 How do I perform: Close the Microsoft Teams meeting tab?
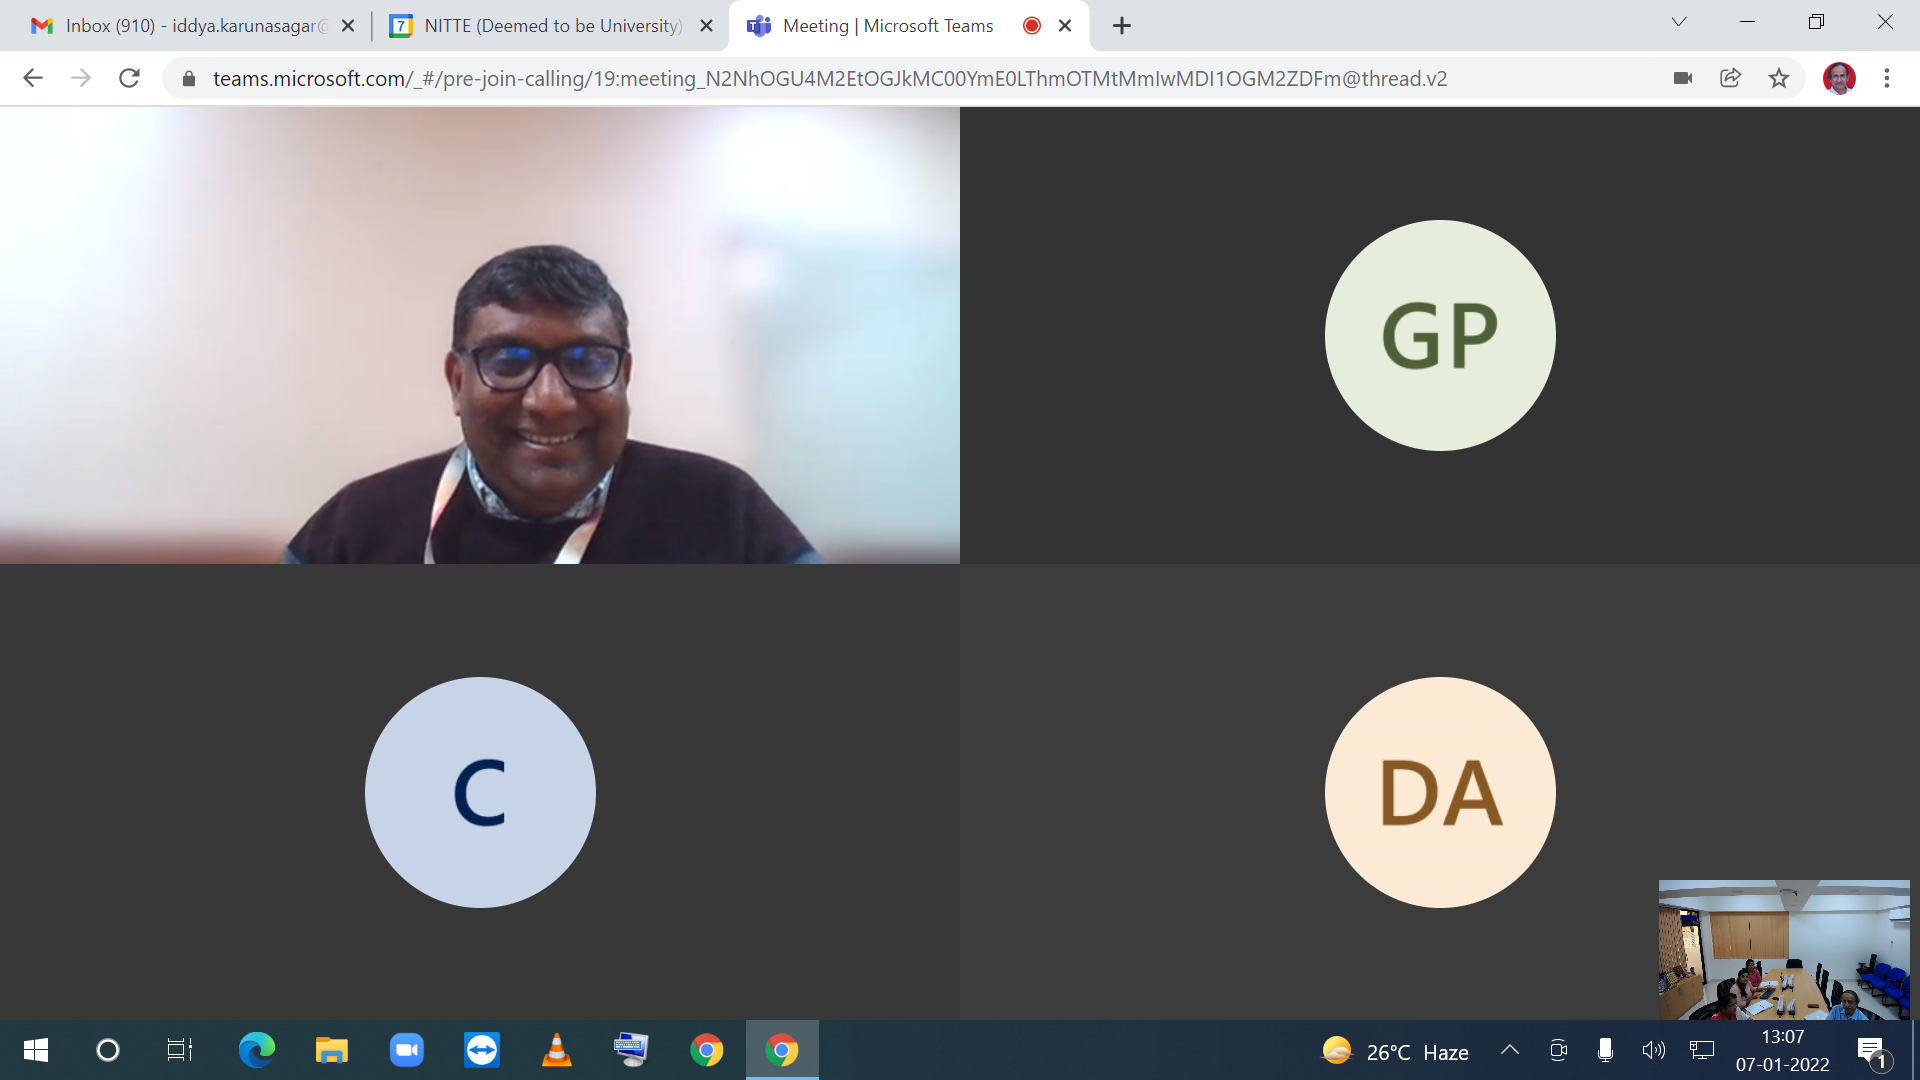point(1065,26)
